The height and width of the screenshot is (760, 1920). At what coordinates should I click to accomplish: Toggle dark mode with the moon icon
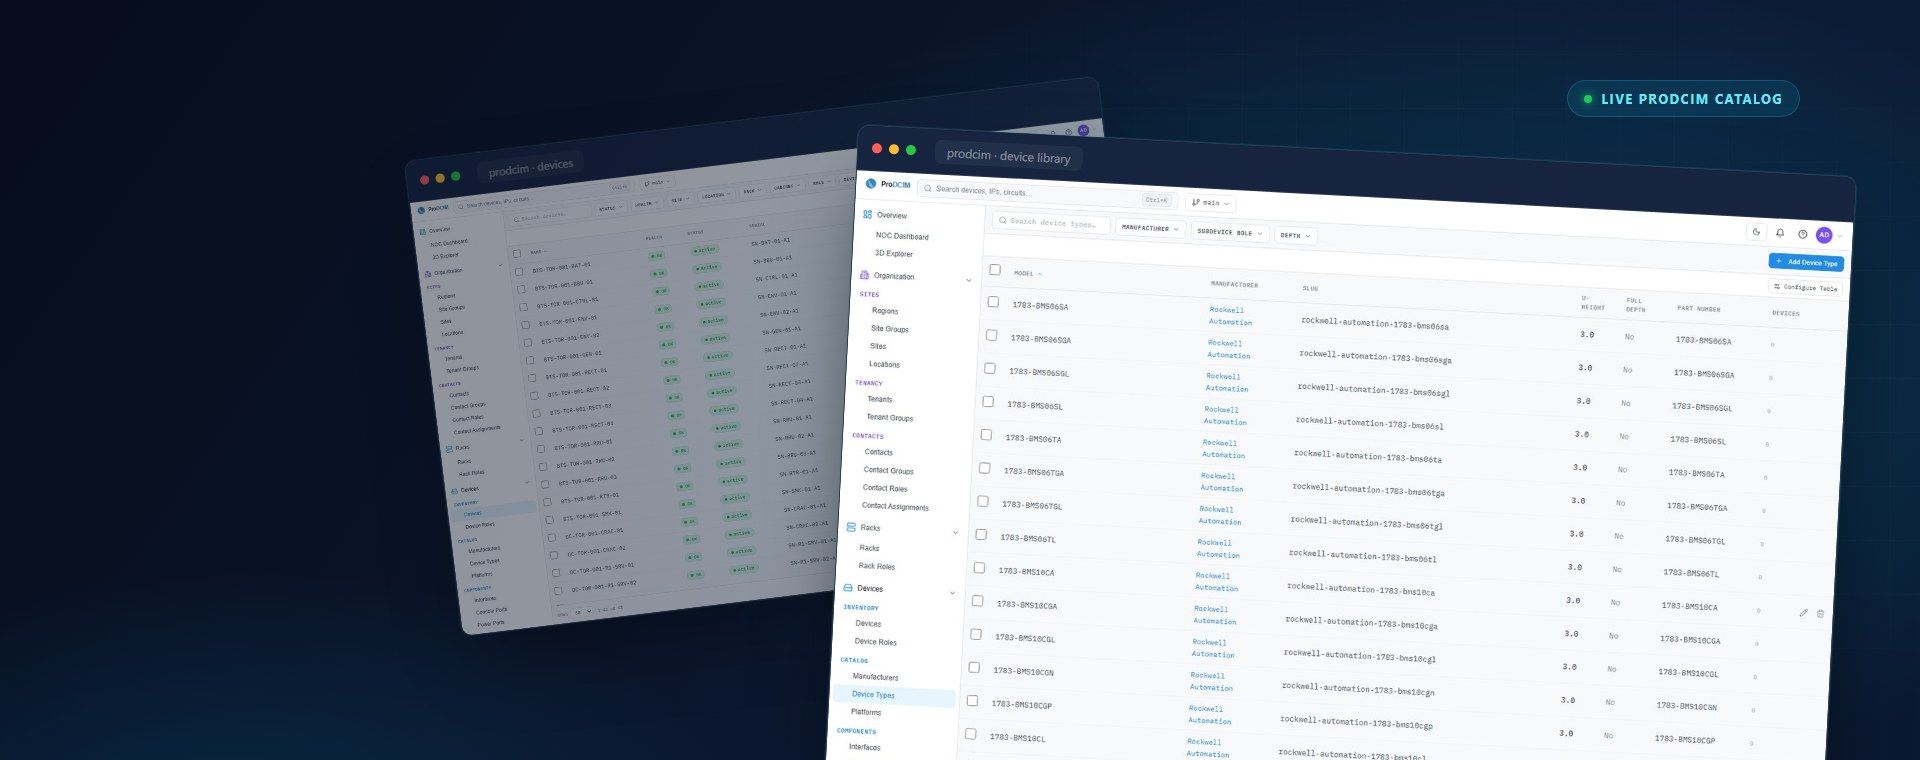(x=1756, y=232)
